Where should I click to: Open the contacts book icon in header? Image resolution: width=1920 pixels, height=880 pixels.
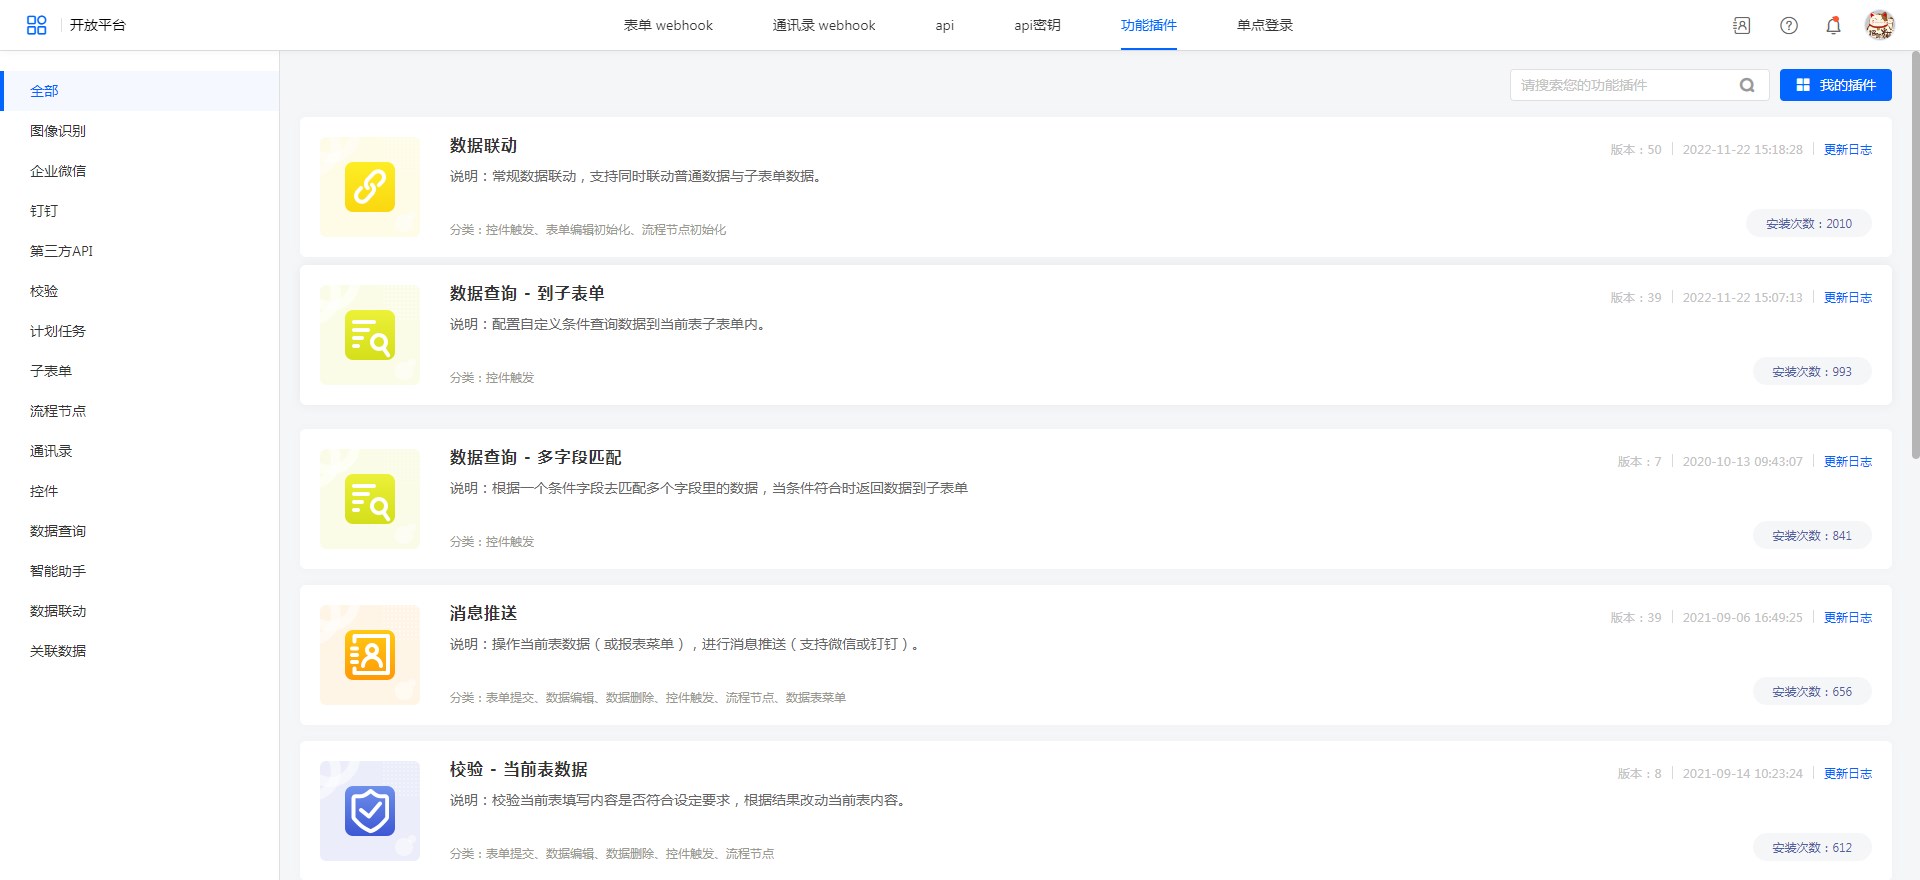(1741, 26)
